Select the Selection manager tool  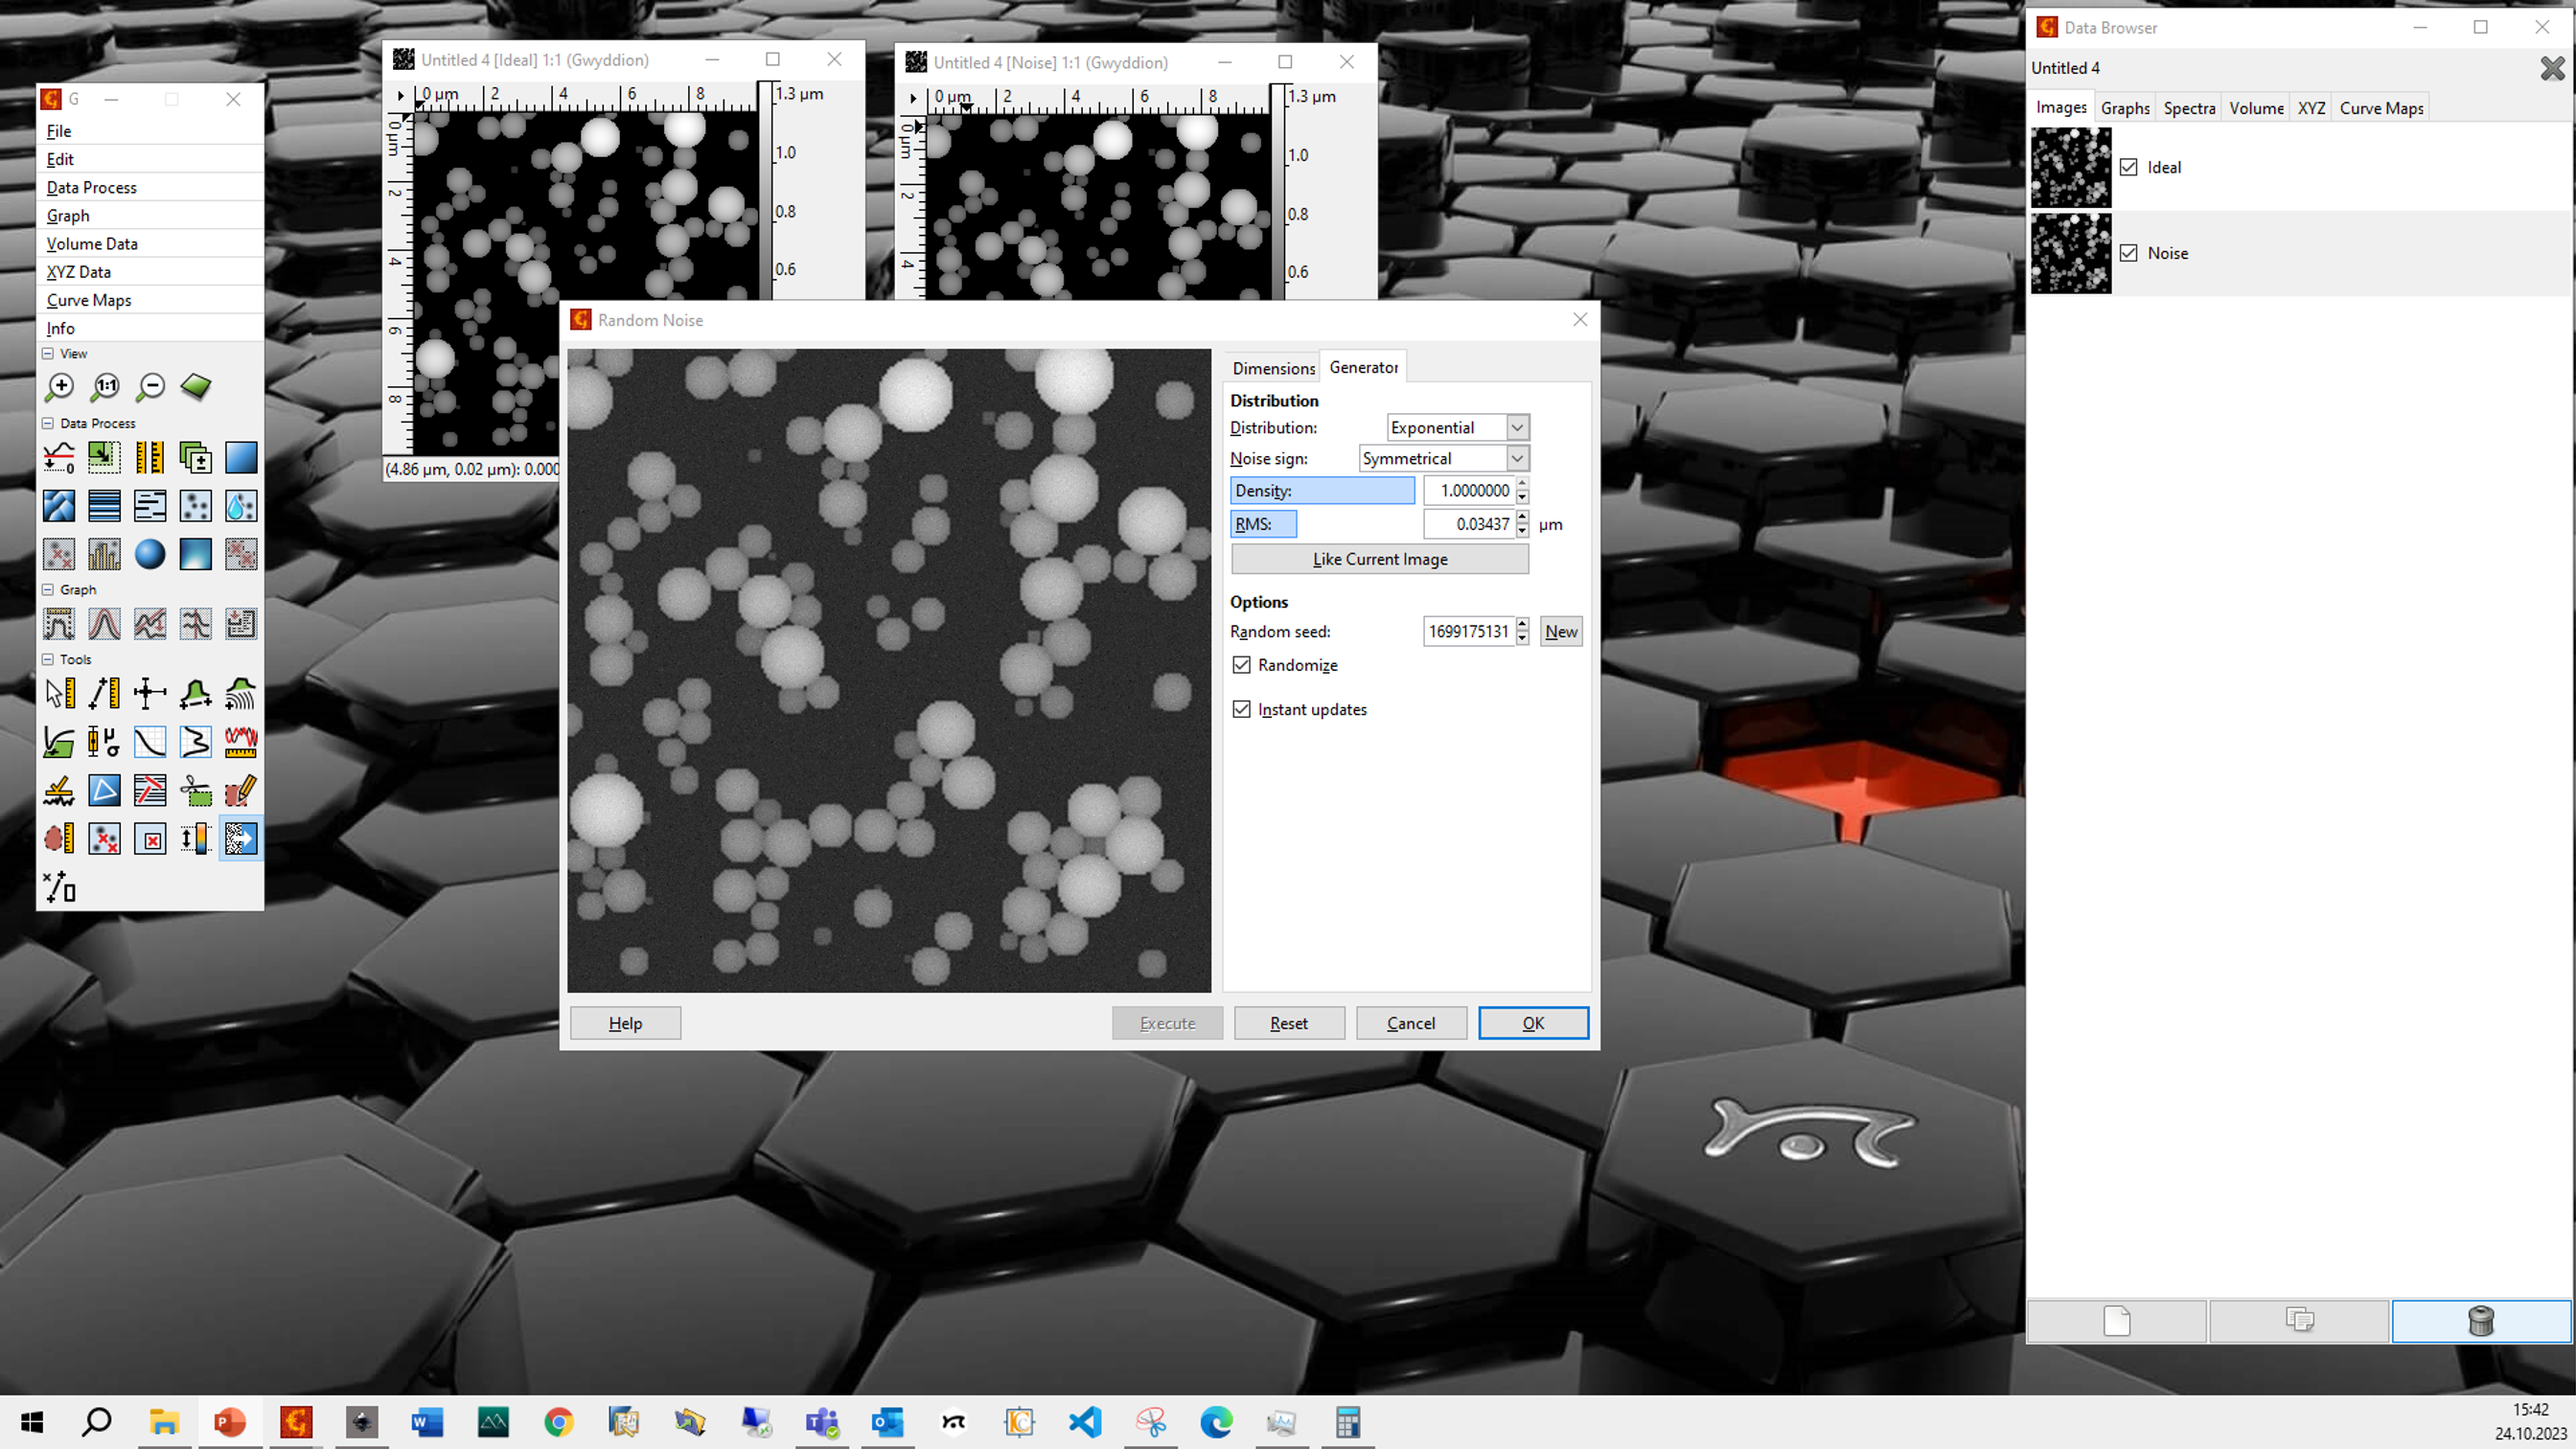pyautogui.click(x=59, y=886)
